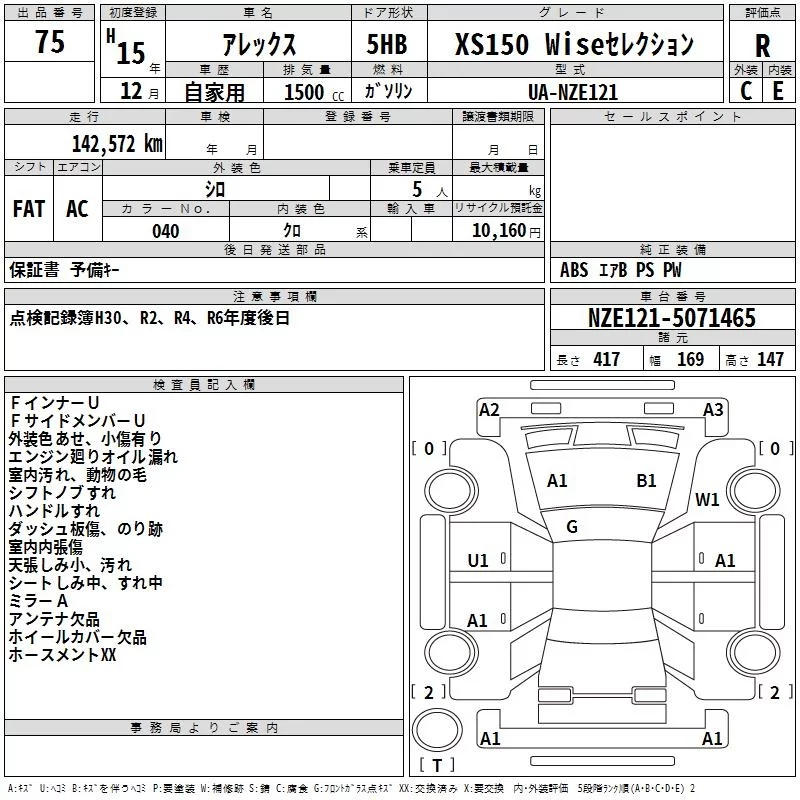800x800 pixels.
Task: Select vehicle history 自家用
Action: (x=215, y=92)
